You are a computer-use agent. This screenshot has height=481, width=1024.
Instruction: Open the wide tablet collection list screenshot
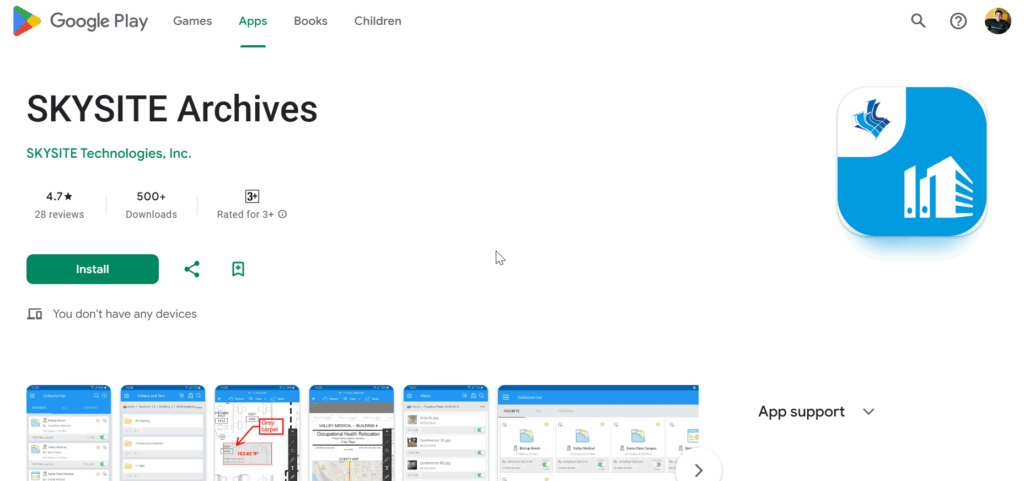(x=598, y=433)
